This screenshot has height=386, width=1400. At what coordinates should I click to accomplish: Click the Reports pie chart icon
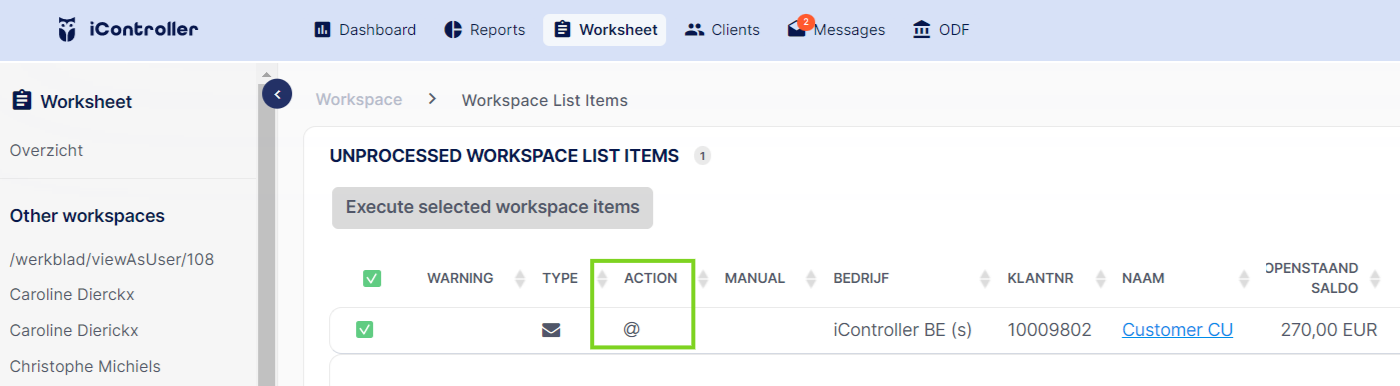pyautogui.click(x=453, y=30)
